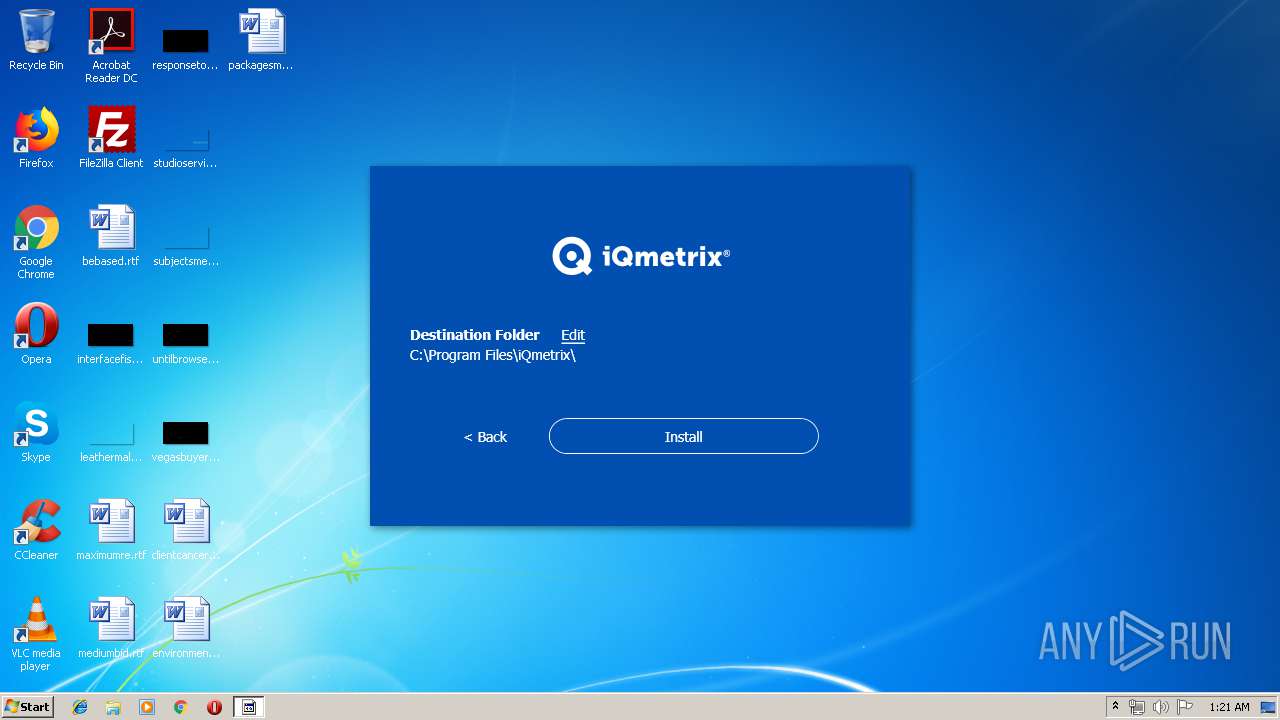Open vegasbuyer desktop file

[185, 441]
